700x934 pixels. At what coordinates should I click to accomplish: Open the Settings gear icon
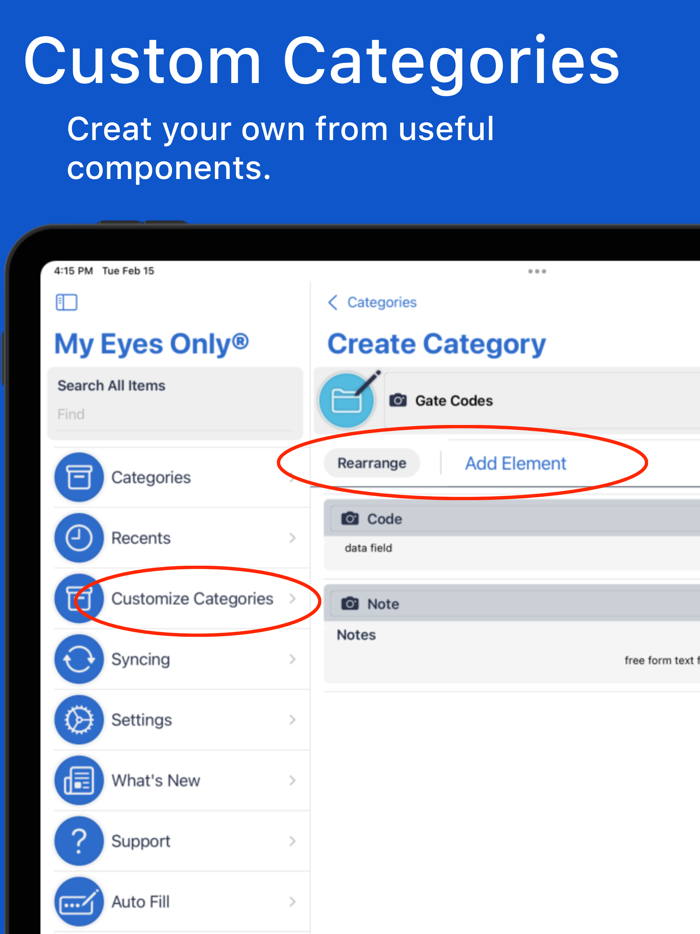[79, 720]
